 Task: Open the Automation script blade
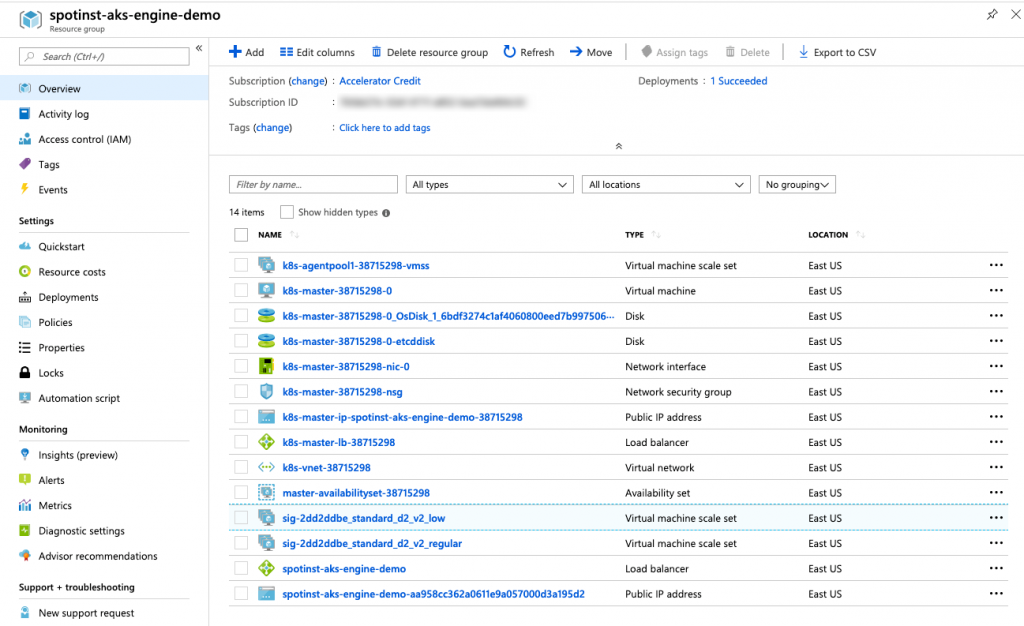(x=78, y=398)
